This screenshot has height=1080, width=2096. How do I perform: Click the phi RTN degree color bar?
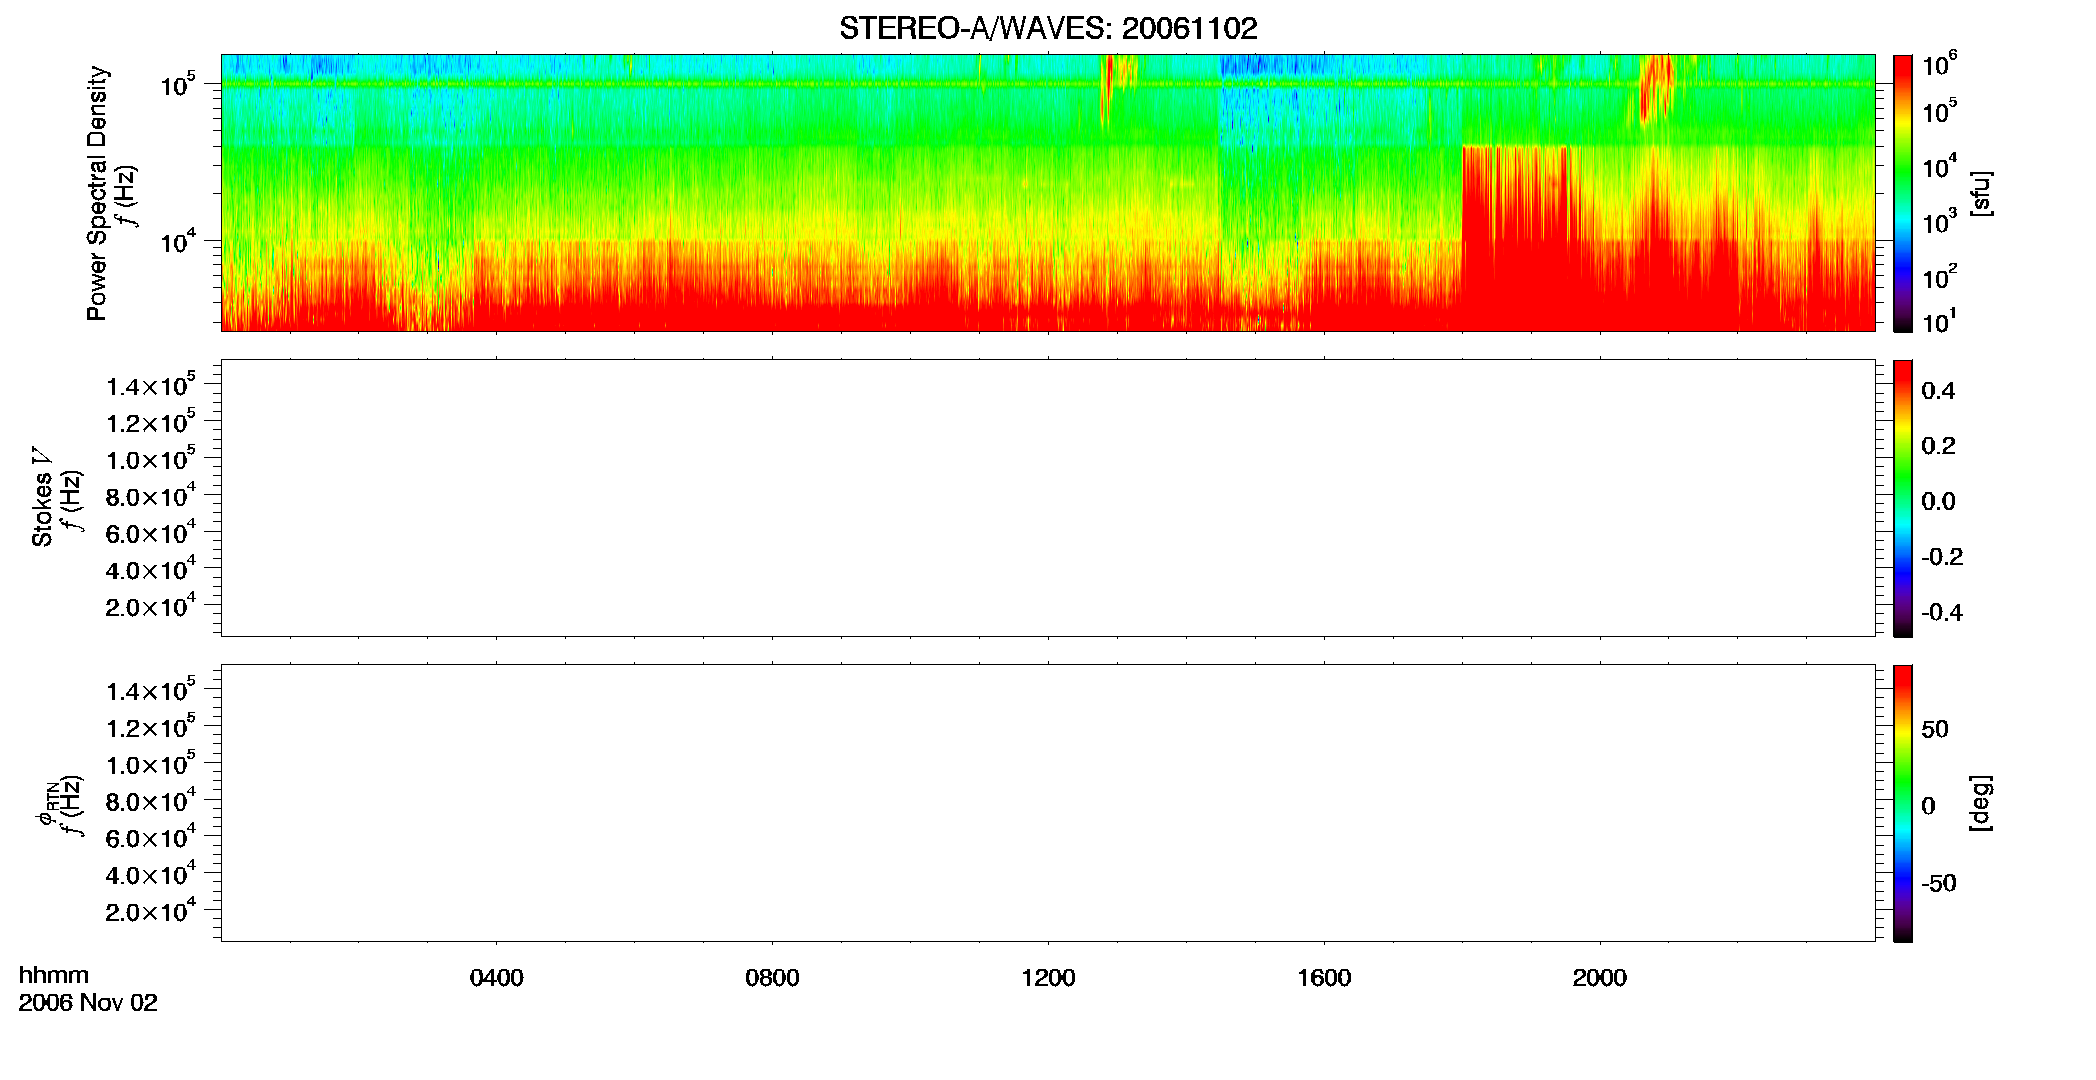click(x=1903, y=803)
